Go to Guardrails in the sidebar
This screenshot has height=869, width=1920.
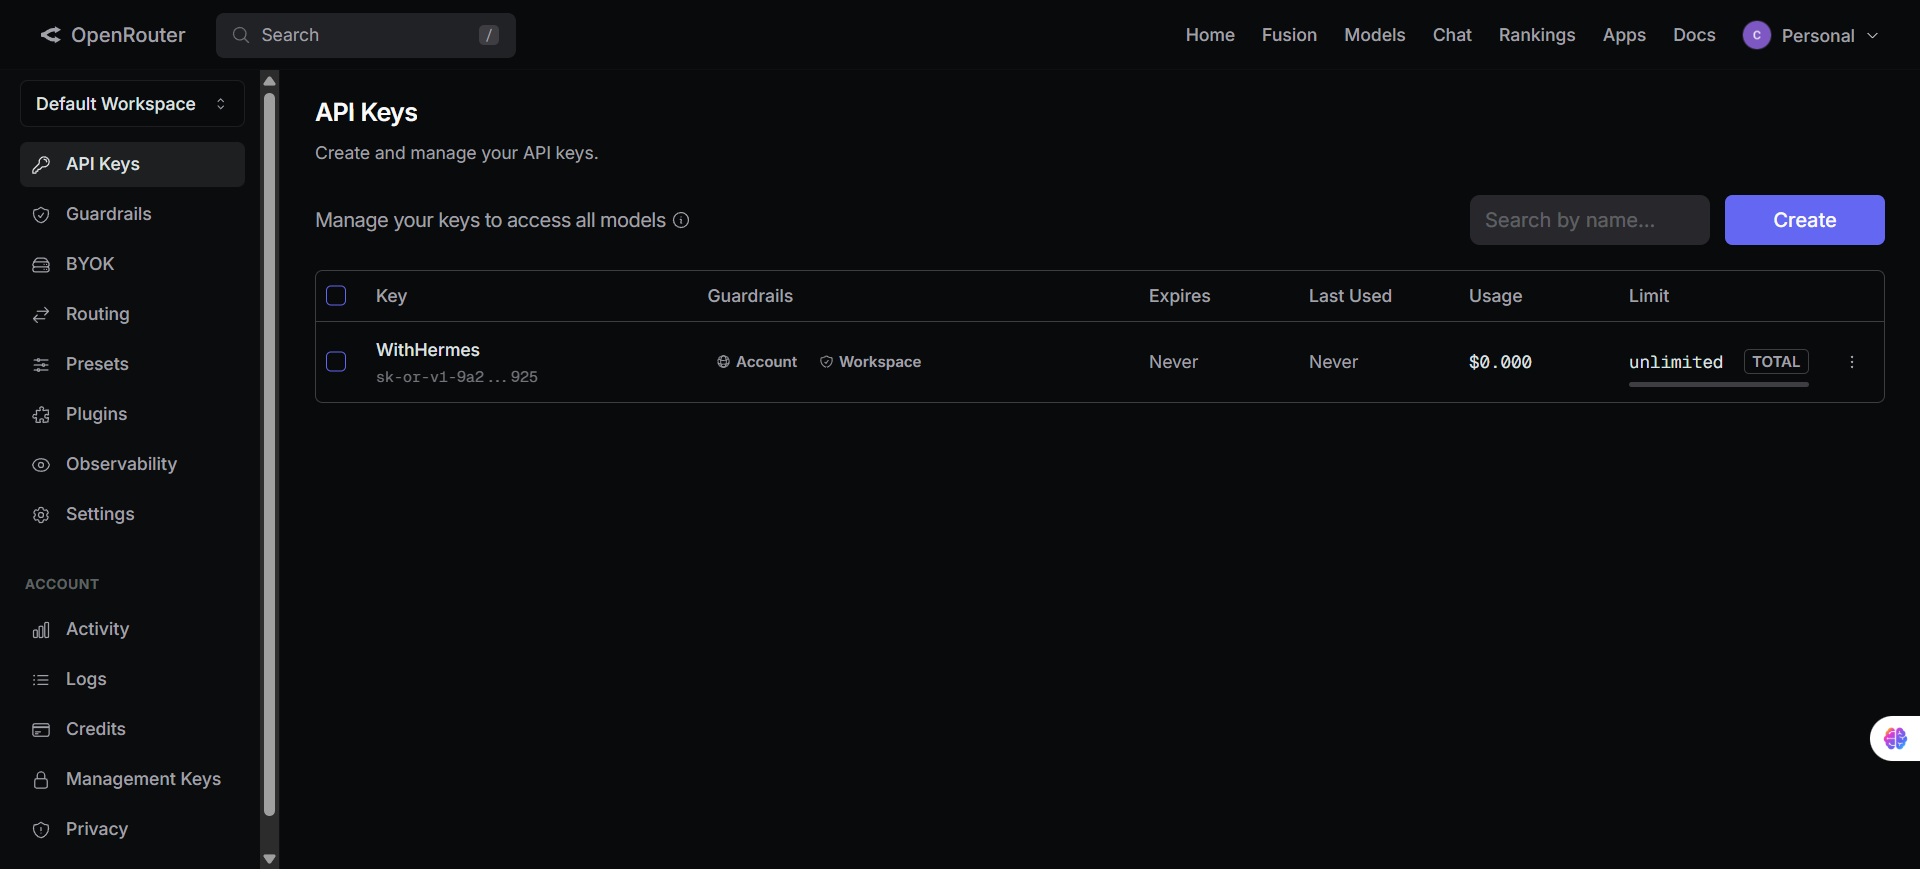[x=132, y=214]
